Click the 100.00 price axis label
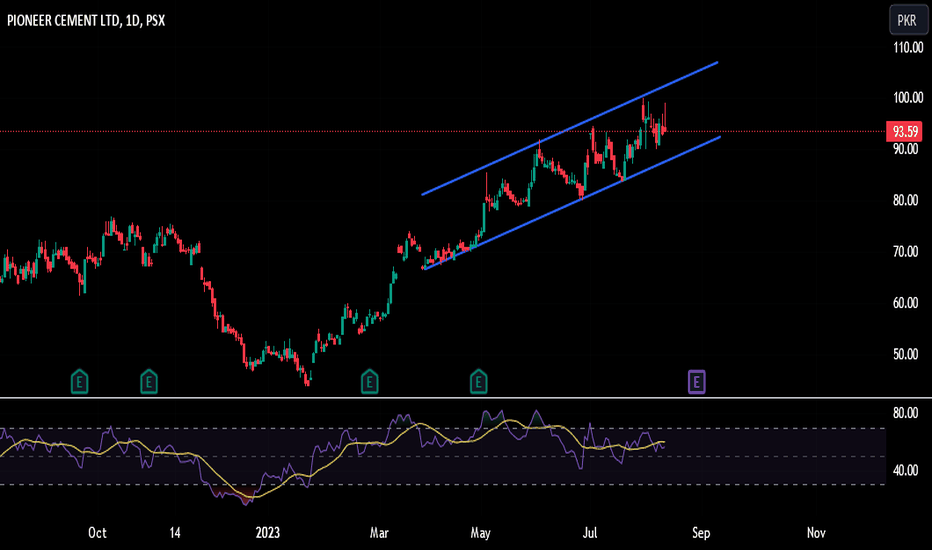Viewport: 932px width, 550px height. [908, 98]
